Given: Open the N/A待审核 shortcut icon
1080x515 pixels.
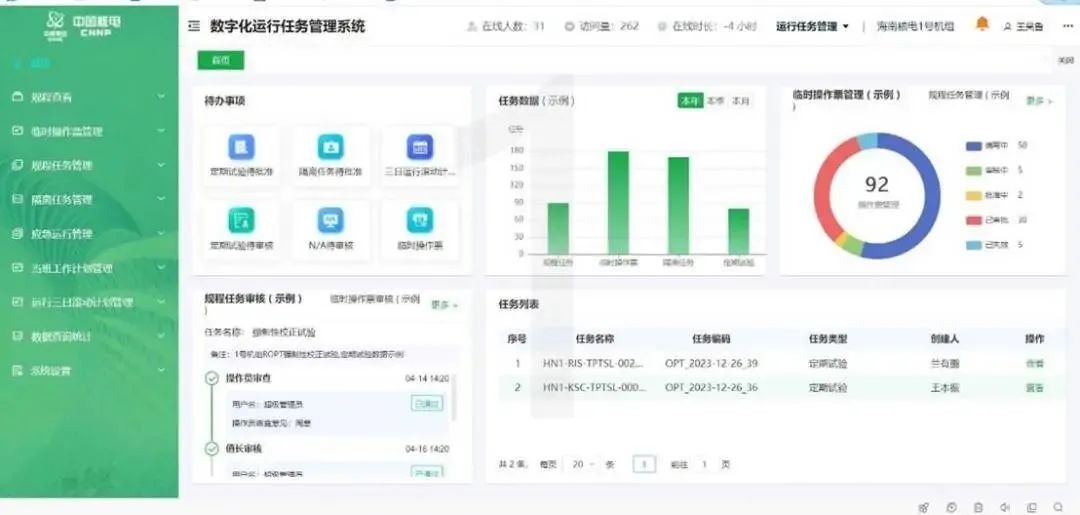Looking at the screenshot, I should tap(331, 221).
